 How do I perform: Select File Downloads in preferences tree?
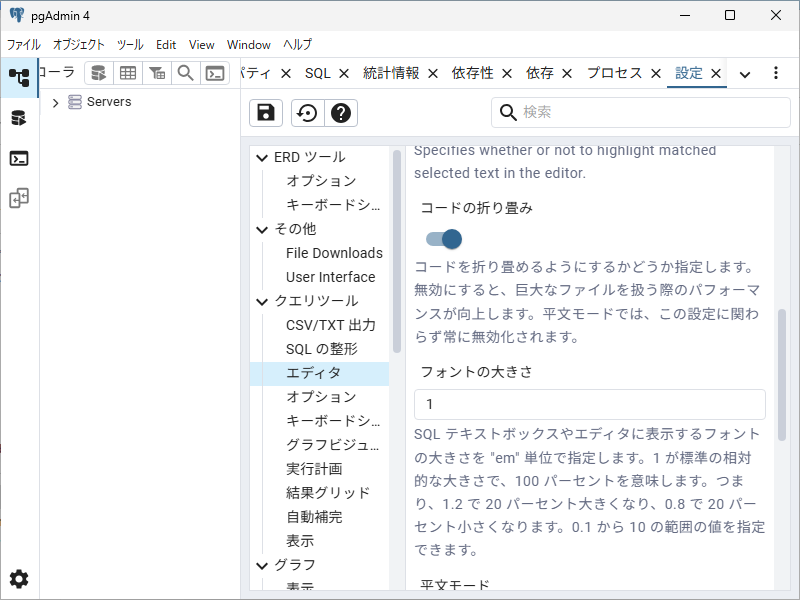pos(334,253)
